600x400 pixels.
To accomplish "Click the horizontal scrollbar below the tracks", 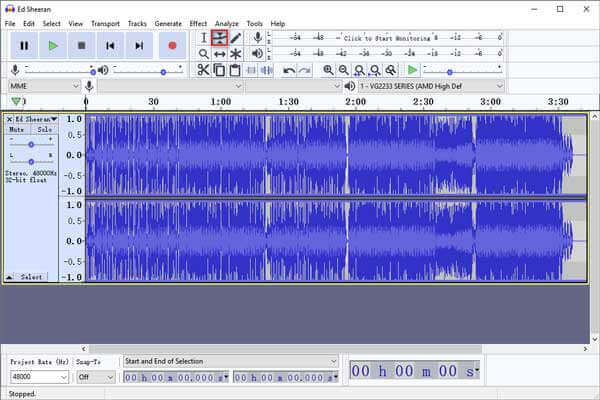I will point(285,349).
